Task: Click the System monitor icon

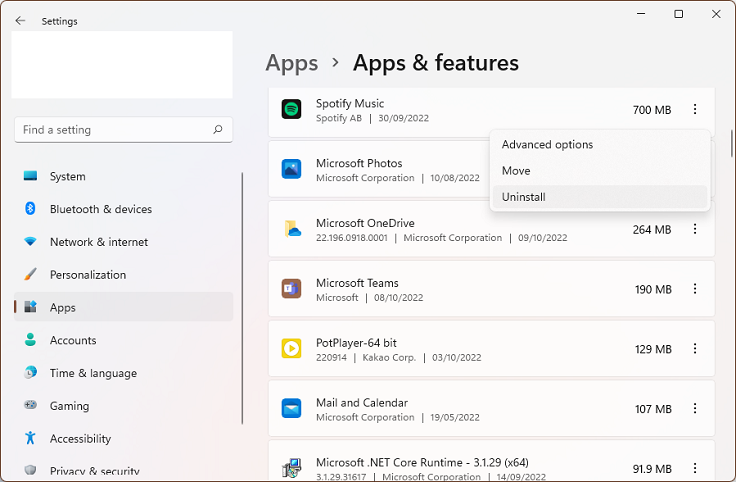Action: pyautogui.click(x=31, y=176)
